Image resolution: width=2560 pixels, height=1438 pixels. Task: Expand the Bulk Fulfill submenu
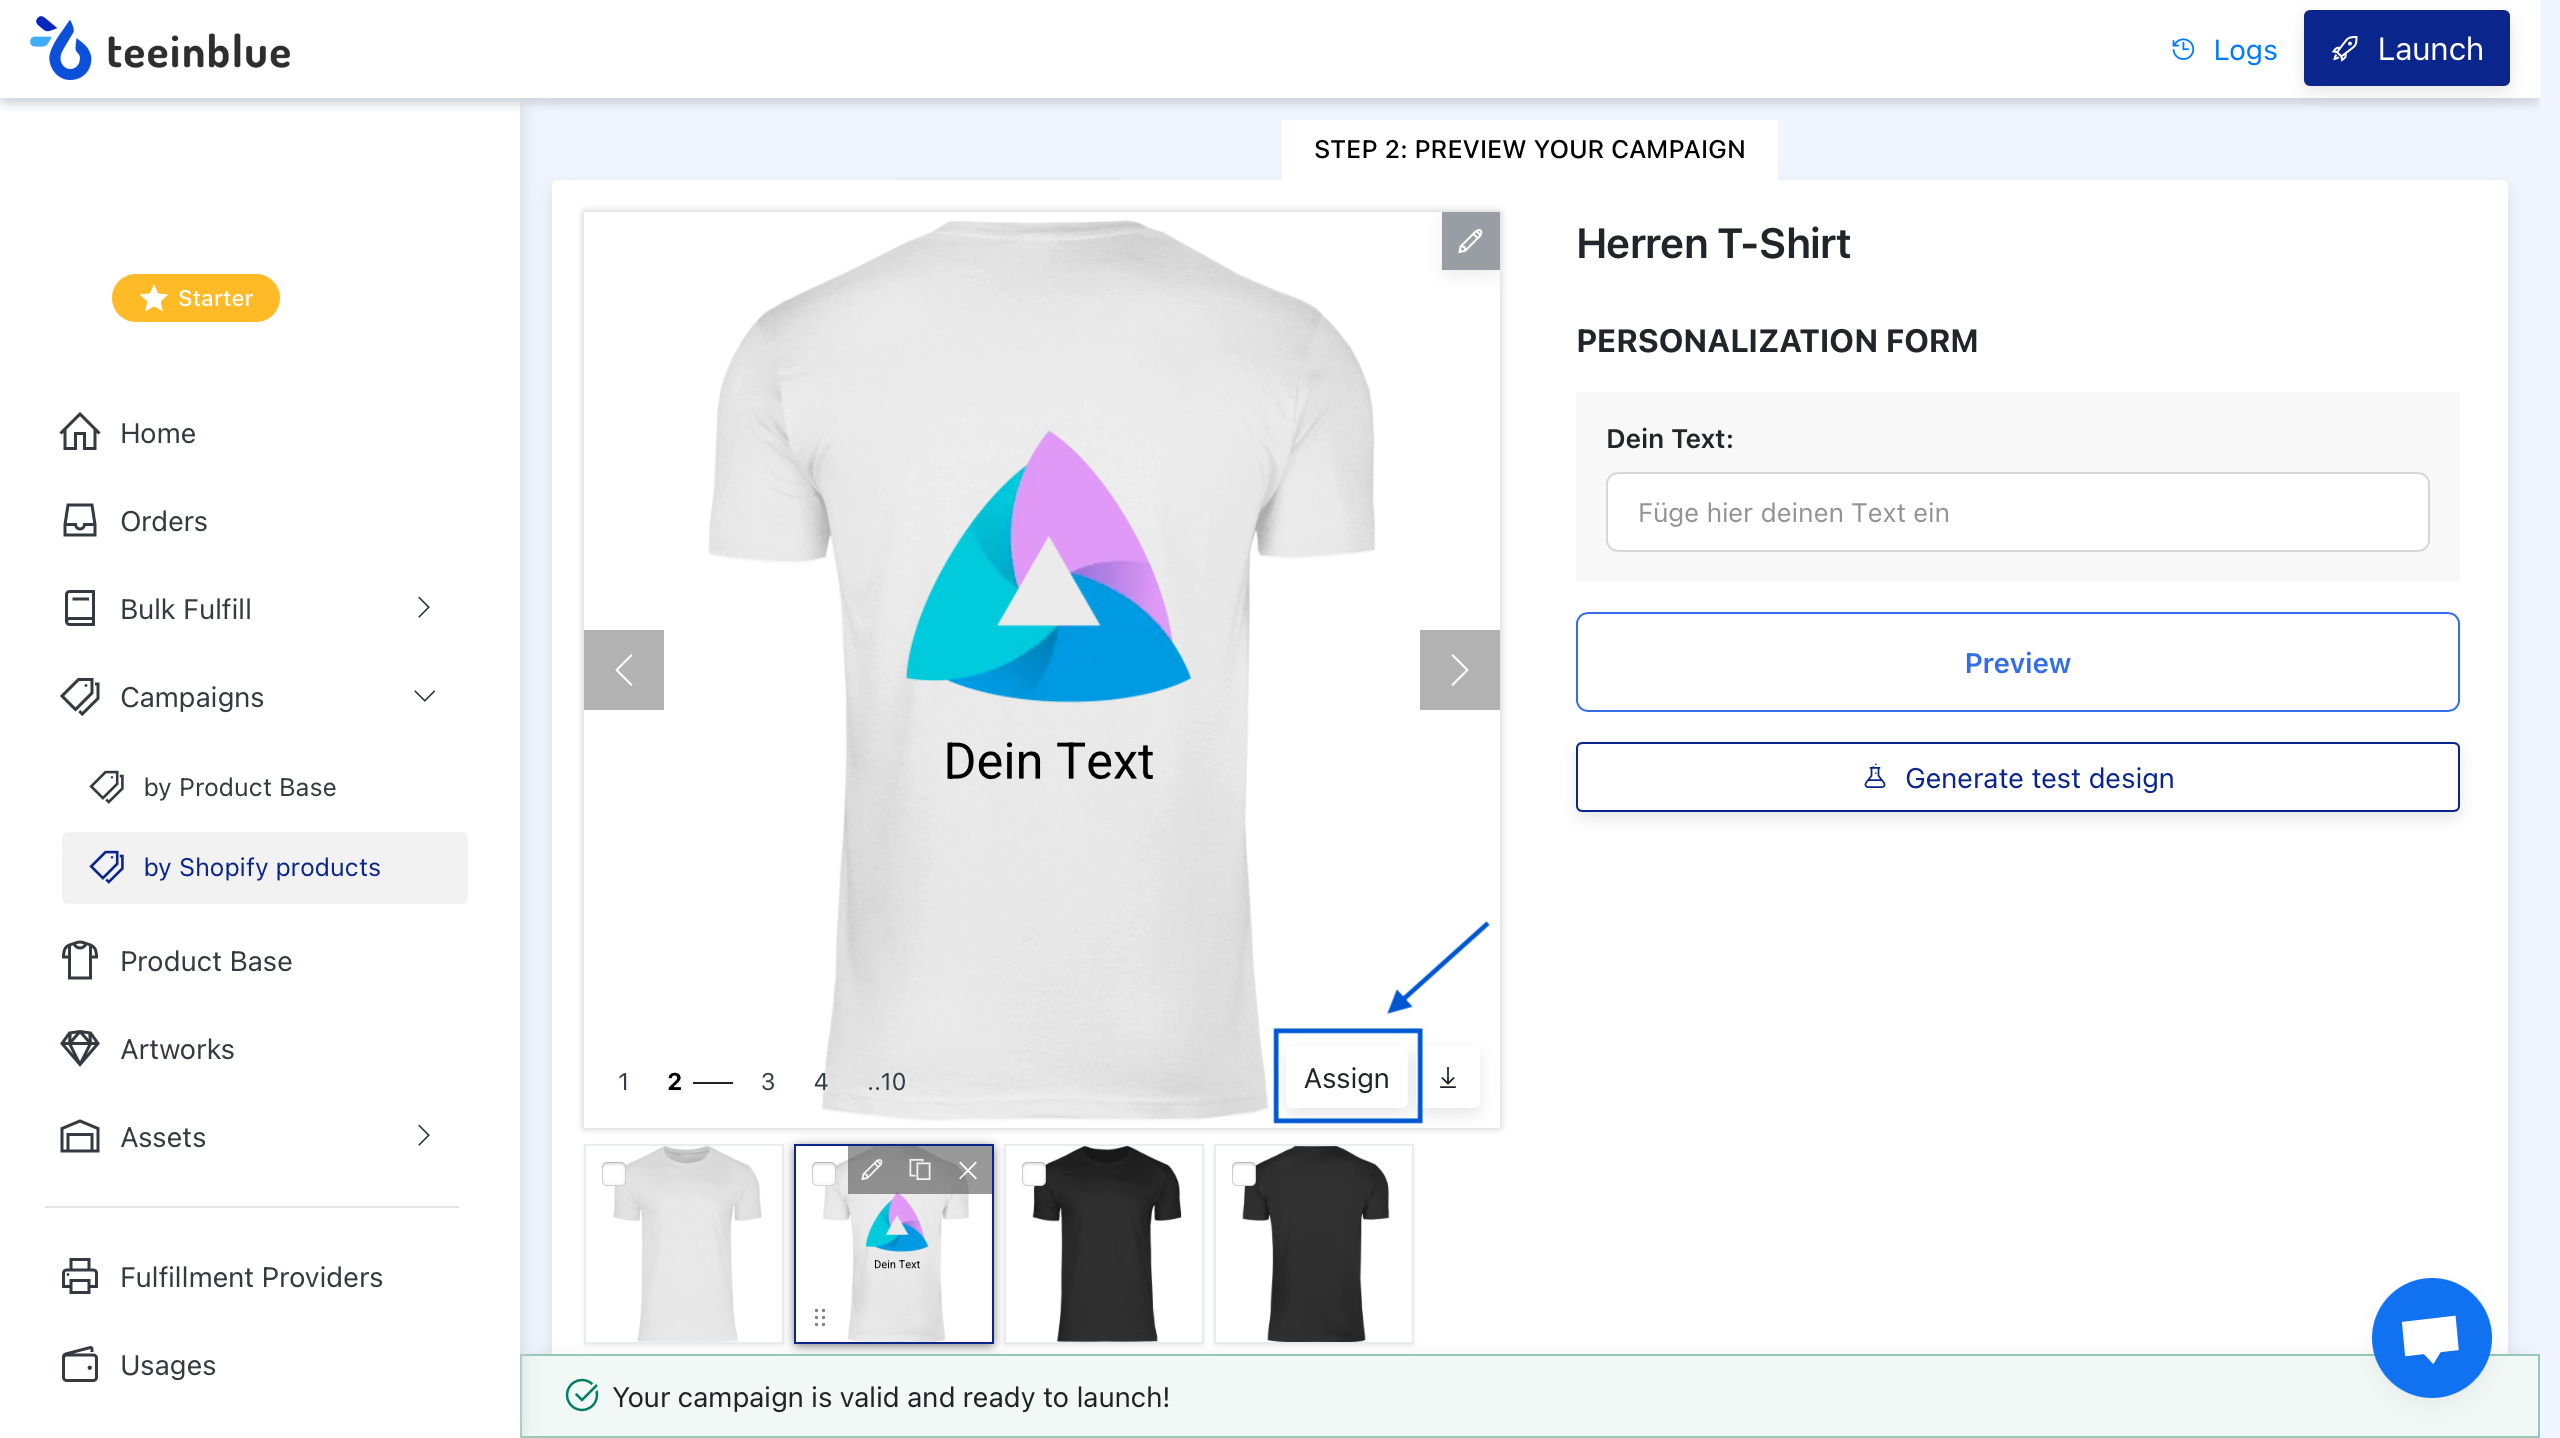(424, 608)
